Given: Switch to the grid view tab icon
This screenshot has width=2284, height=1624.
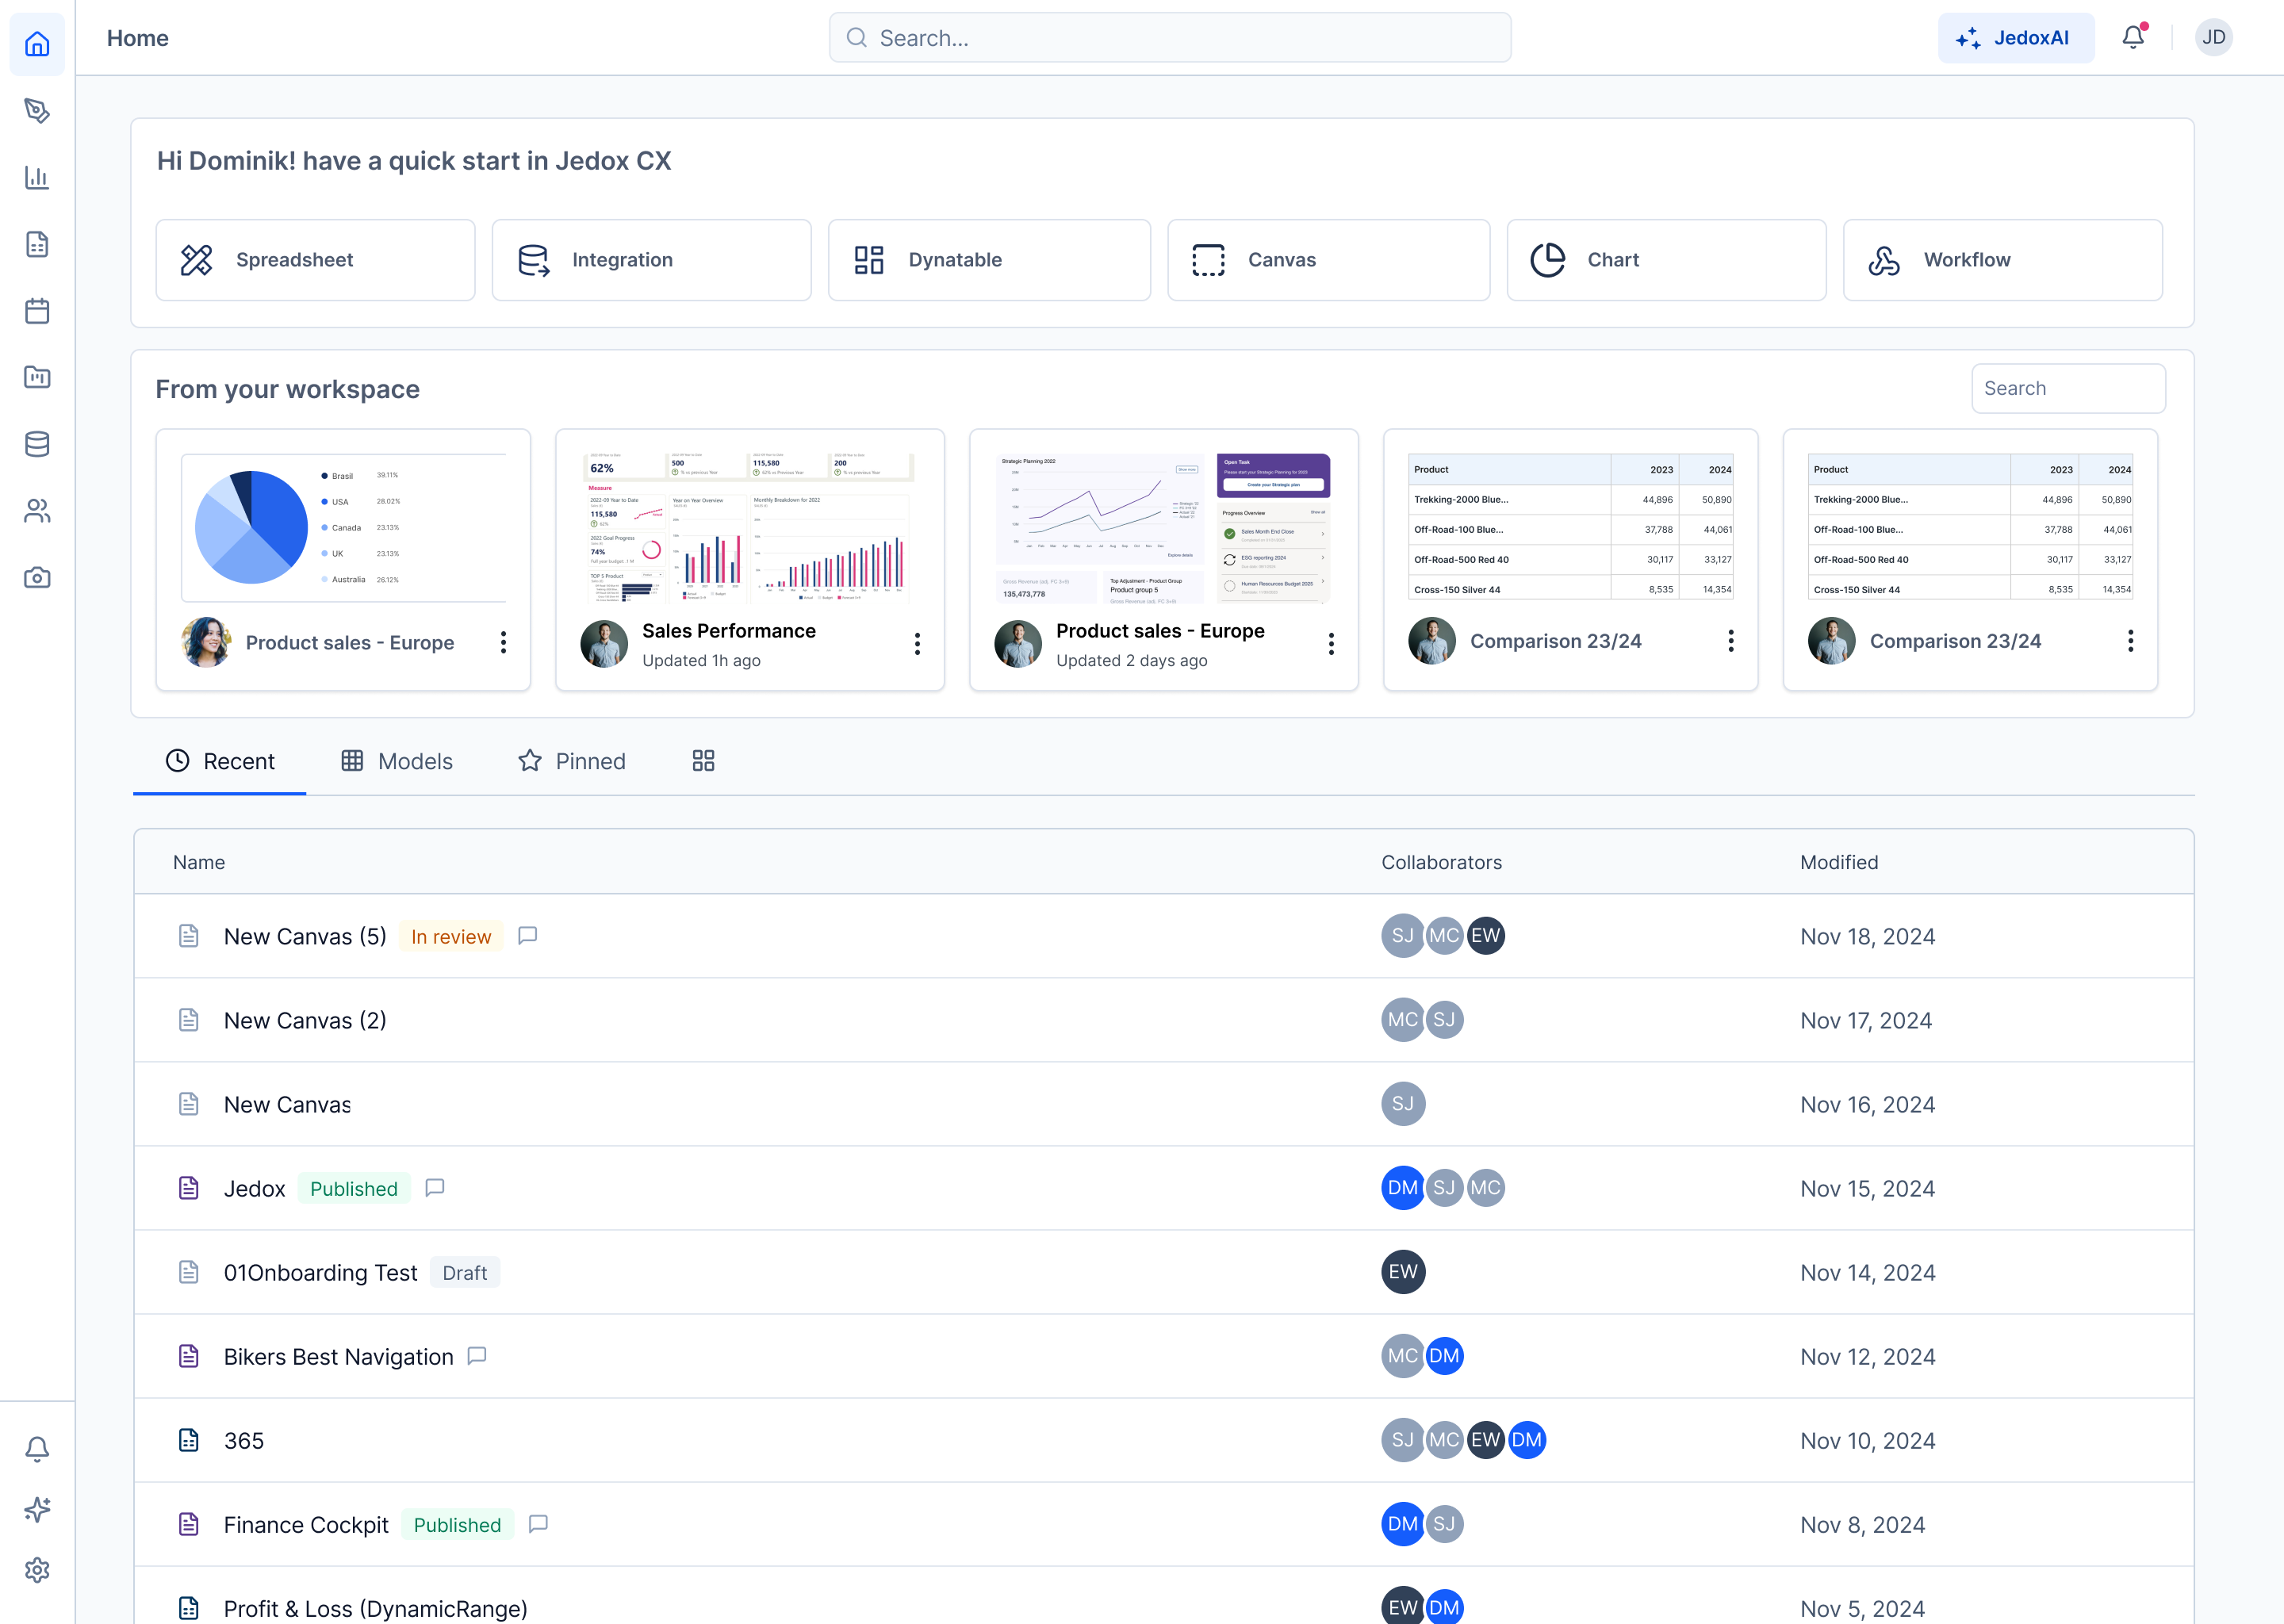Looking at the screenshot, I should click(703, 761).
